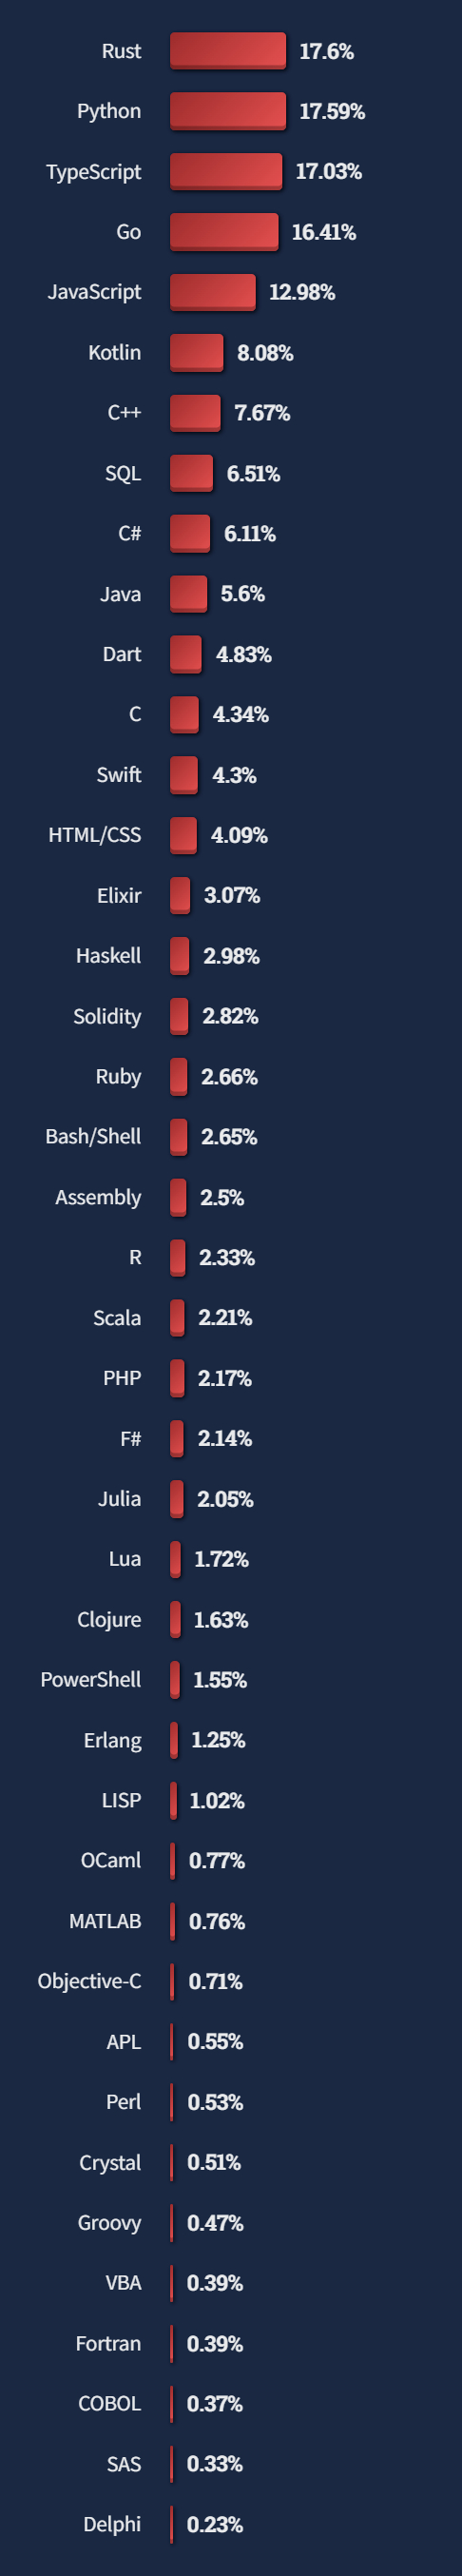Select the JavaScript bar
The image size is (462, 2576).
click(x=212, y=292)
